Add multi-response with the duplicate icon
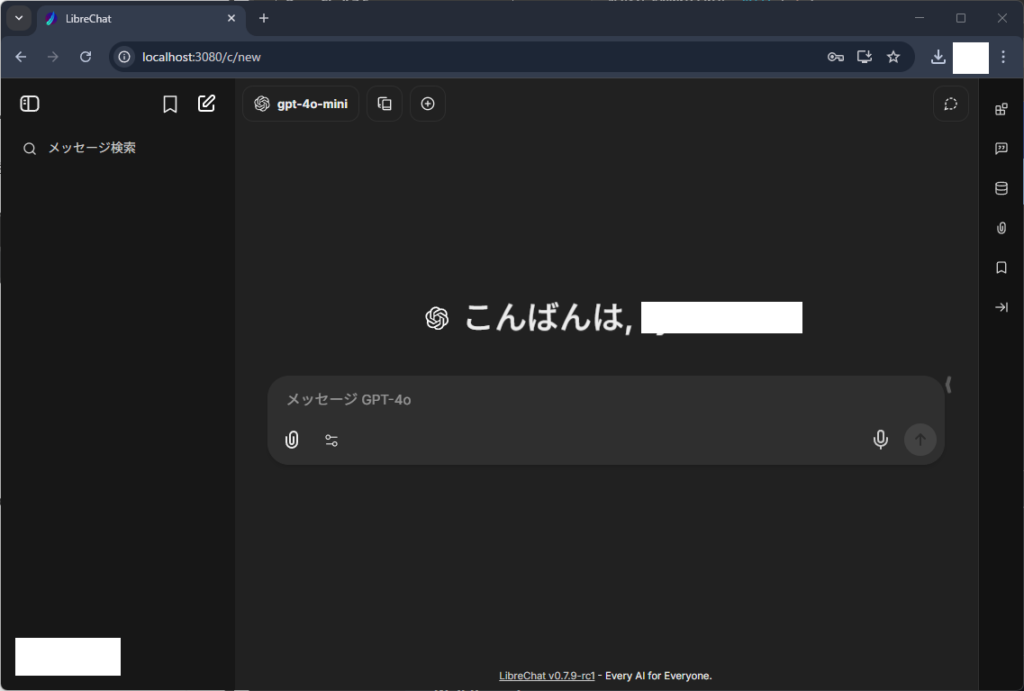Screen dimensions: 1024x691 click(384, 103)
